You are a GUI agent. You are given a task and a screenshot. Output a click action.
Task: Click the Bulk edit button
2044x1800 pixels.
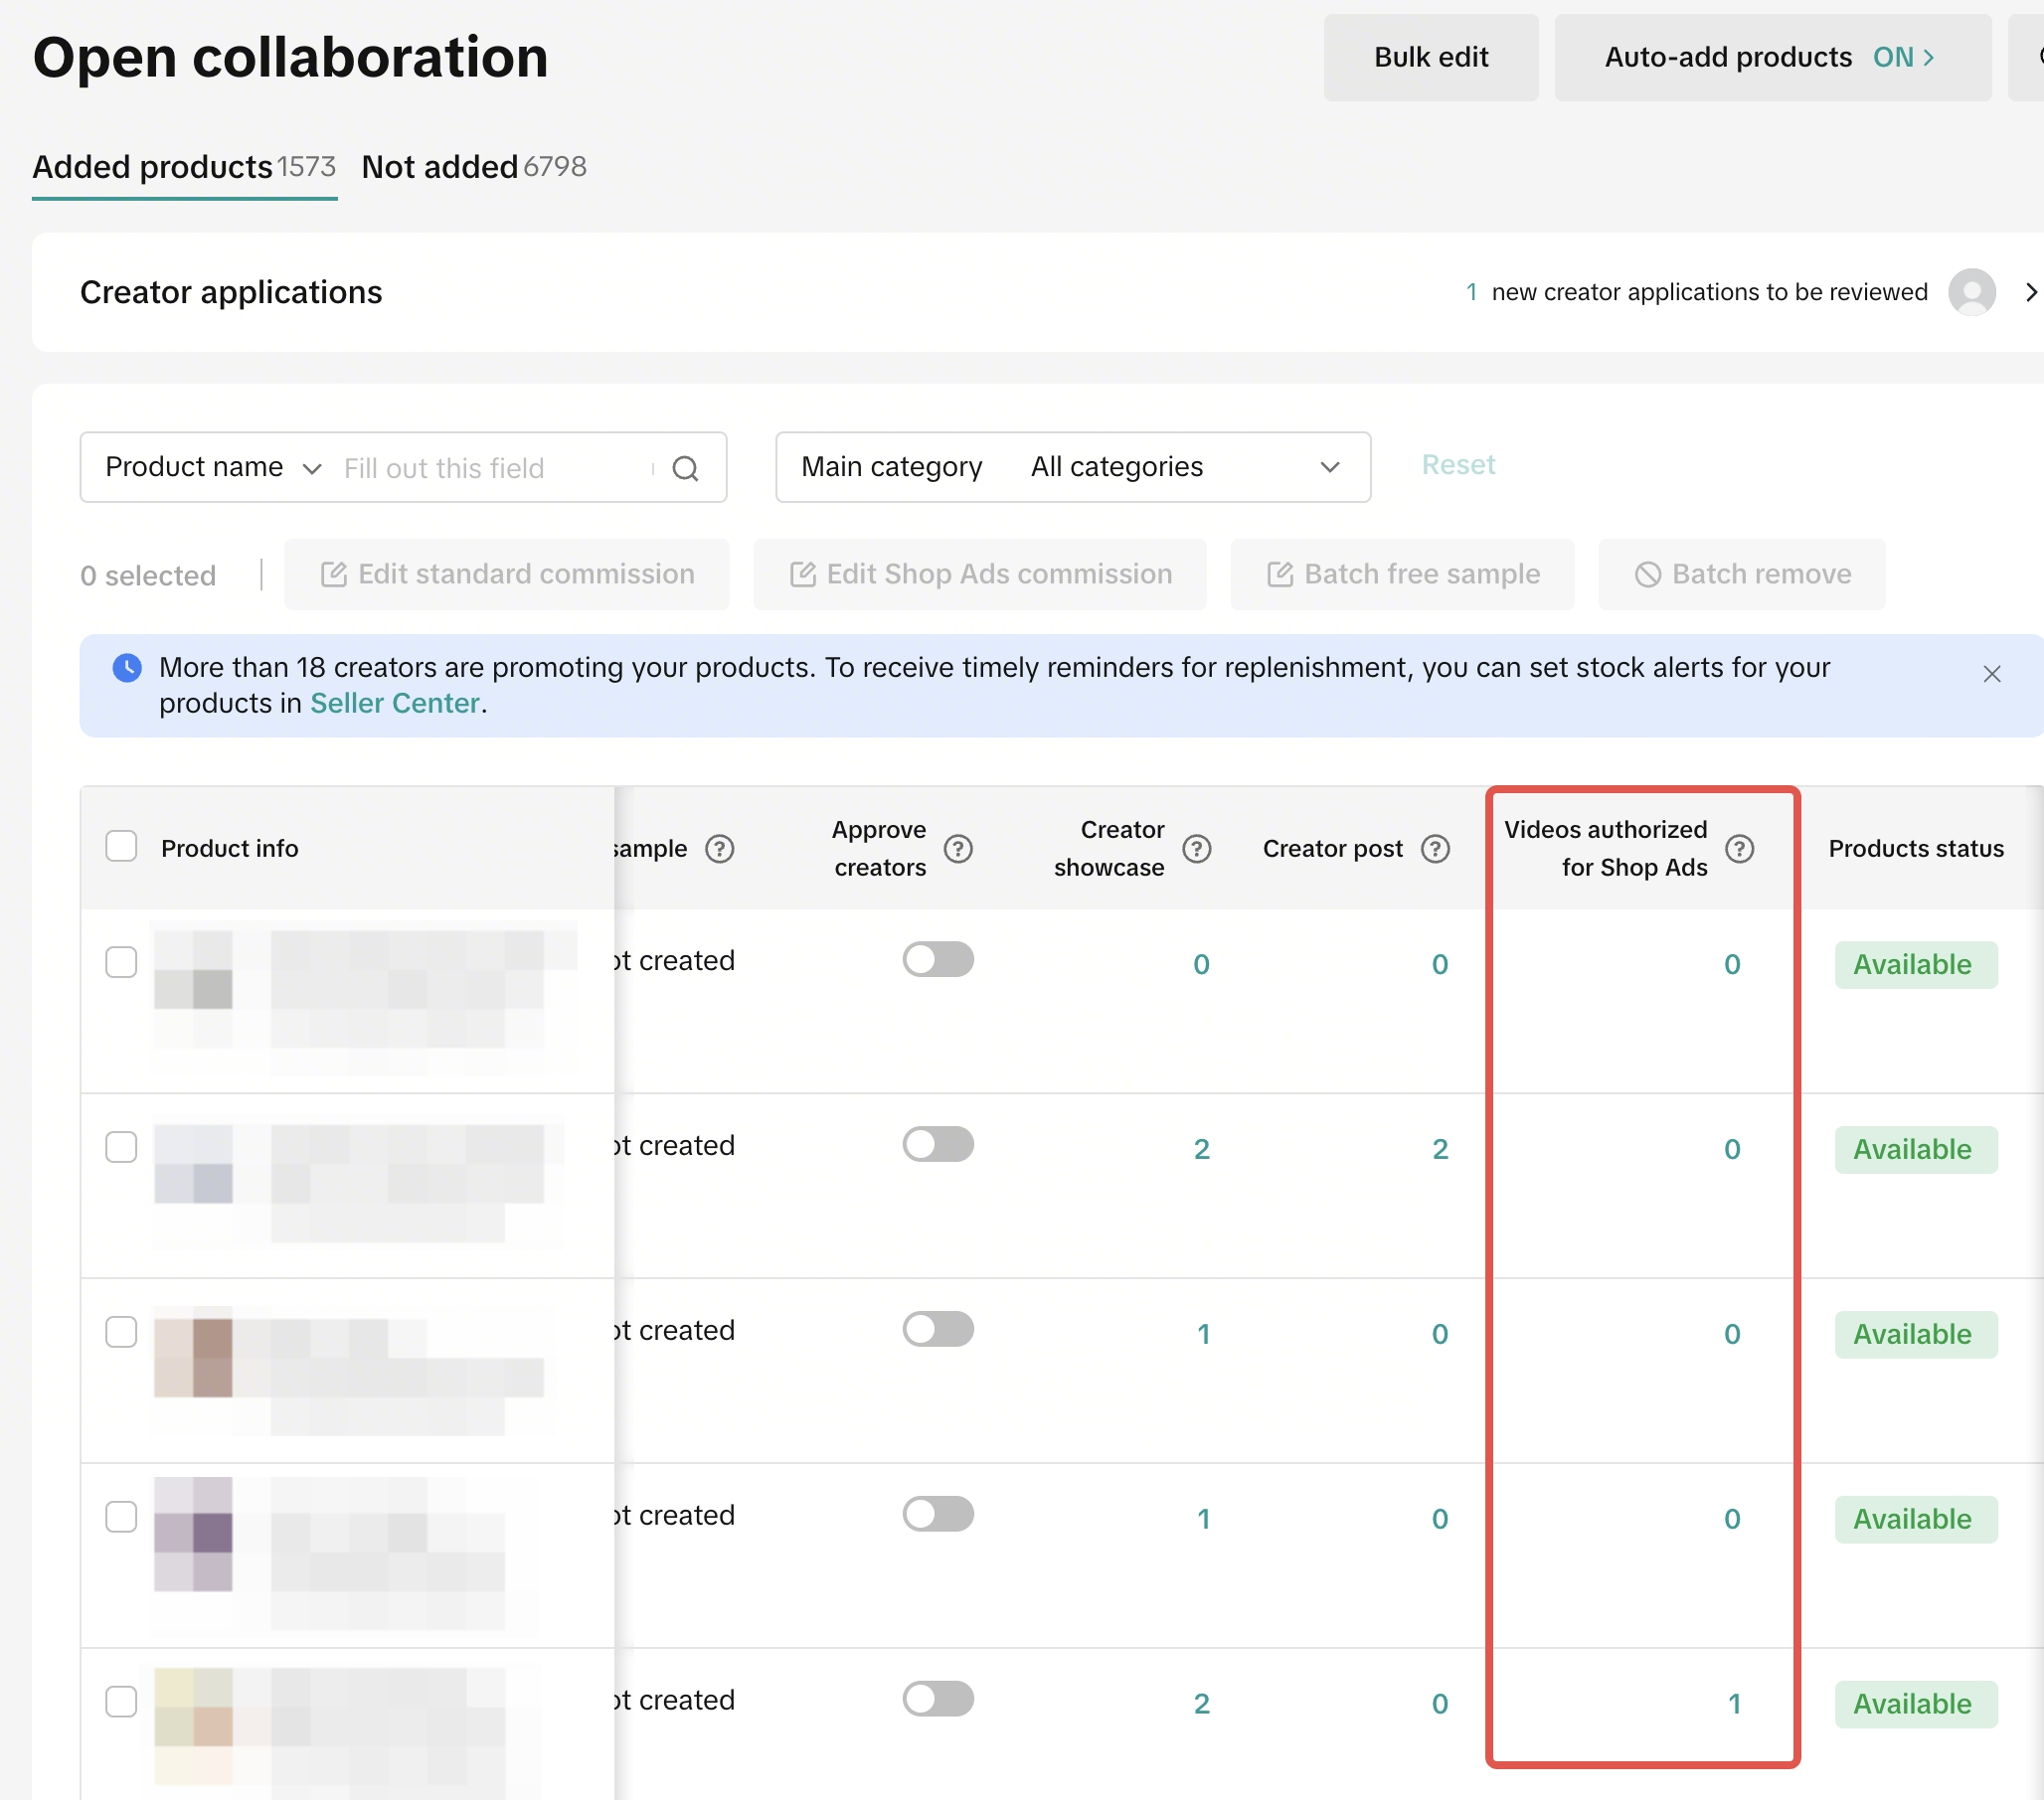point(1430,58)
